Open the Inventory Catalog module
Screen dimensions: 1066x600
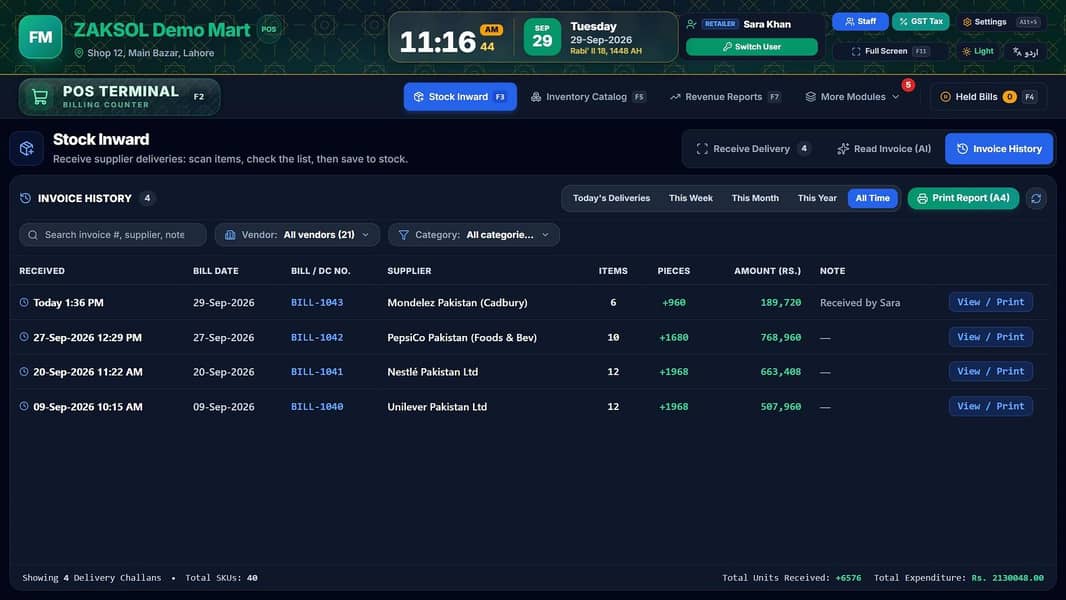588,97
